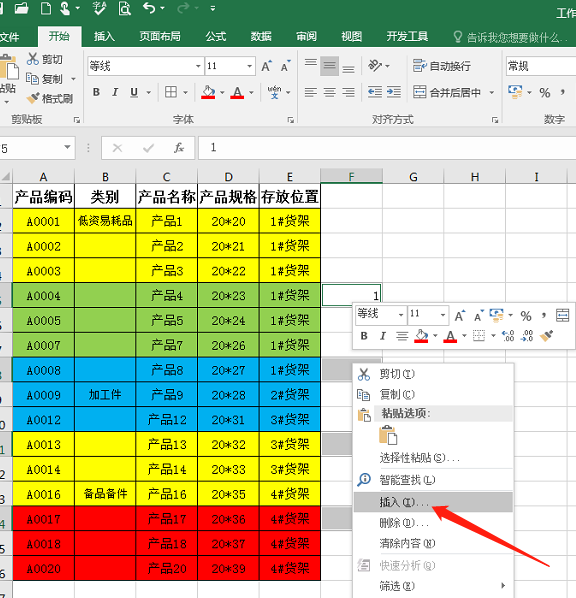This screenshot has width=576, height=598.
Task: Expand the name box dropdown
Action: pyautogui.click(x=67, y=148)
